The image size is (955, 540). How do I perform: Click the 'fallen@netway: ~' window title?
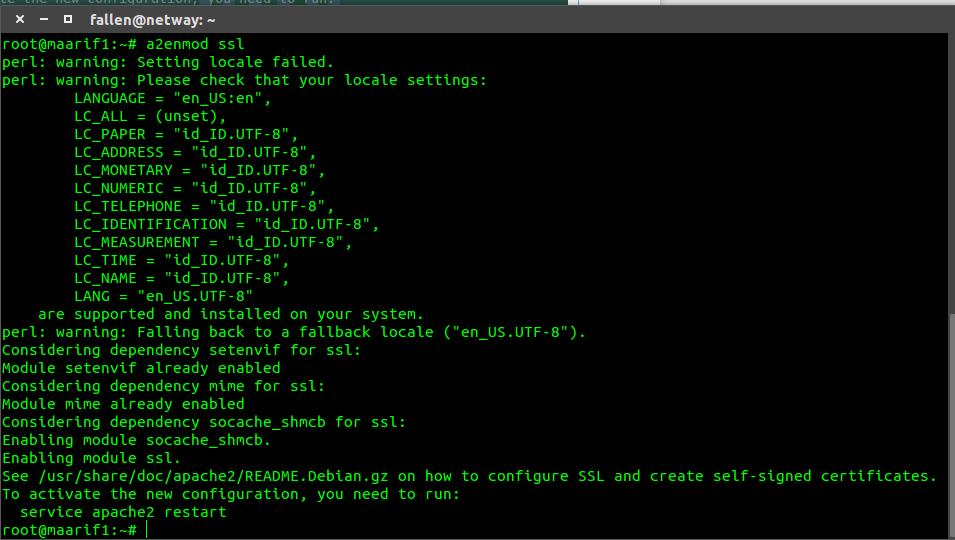[x=152, y=19]
